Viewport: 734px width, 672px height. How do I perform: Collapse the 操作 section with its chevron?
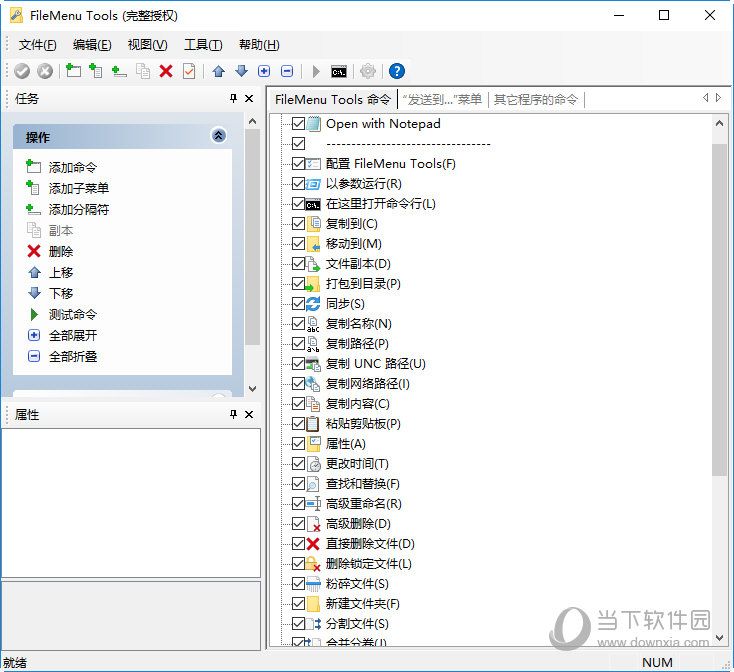[x=219, y=137]
